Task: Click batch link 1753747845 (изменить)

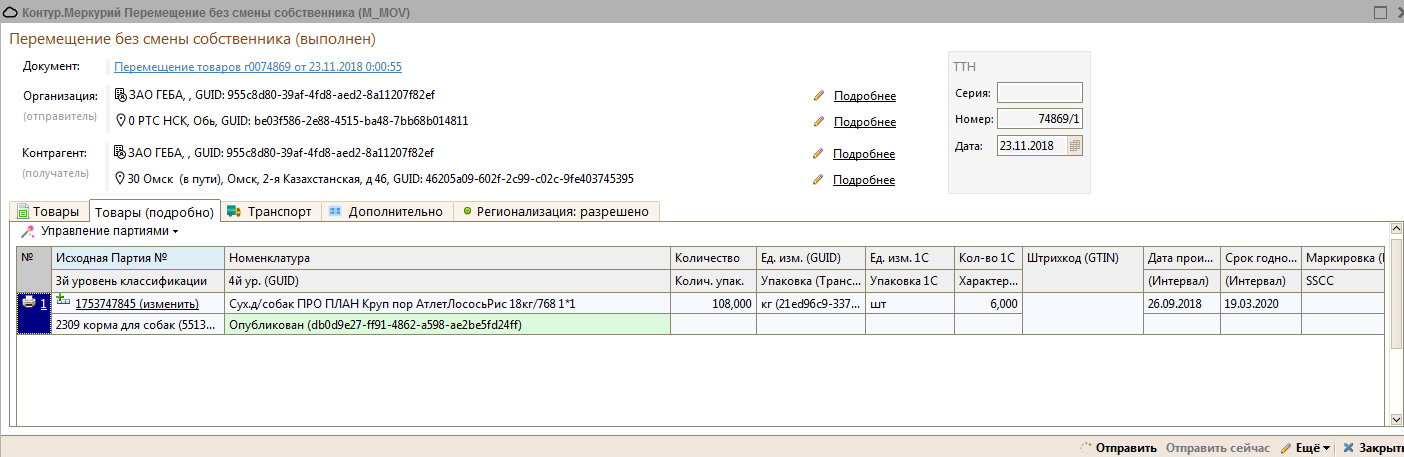Action: [x=137, y=304]
